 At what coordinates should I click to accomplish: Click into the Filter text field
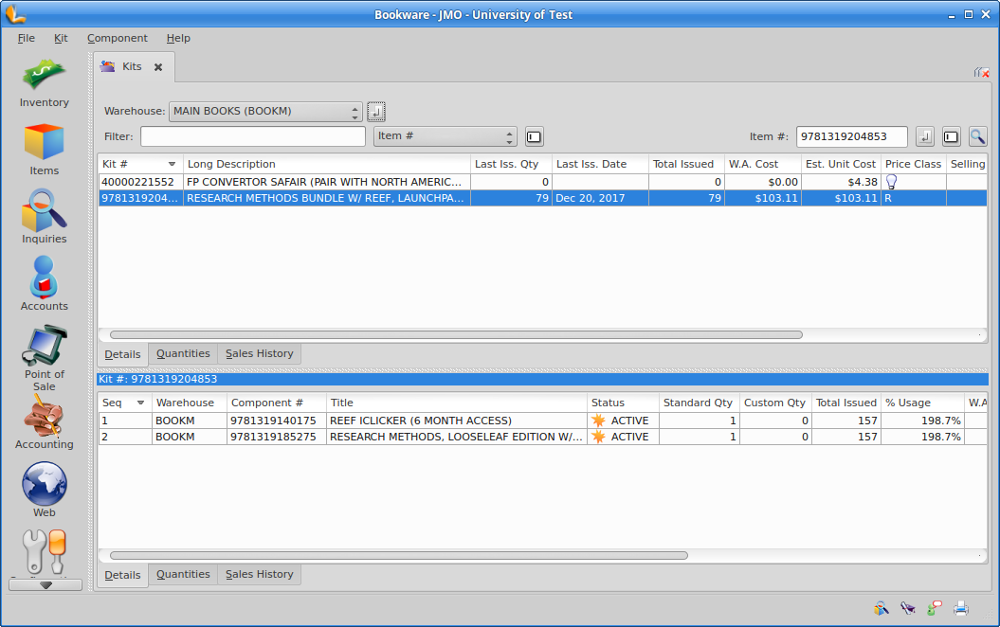tap(253, 136)
